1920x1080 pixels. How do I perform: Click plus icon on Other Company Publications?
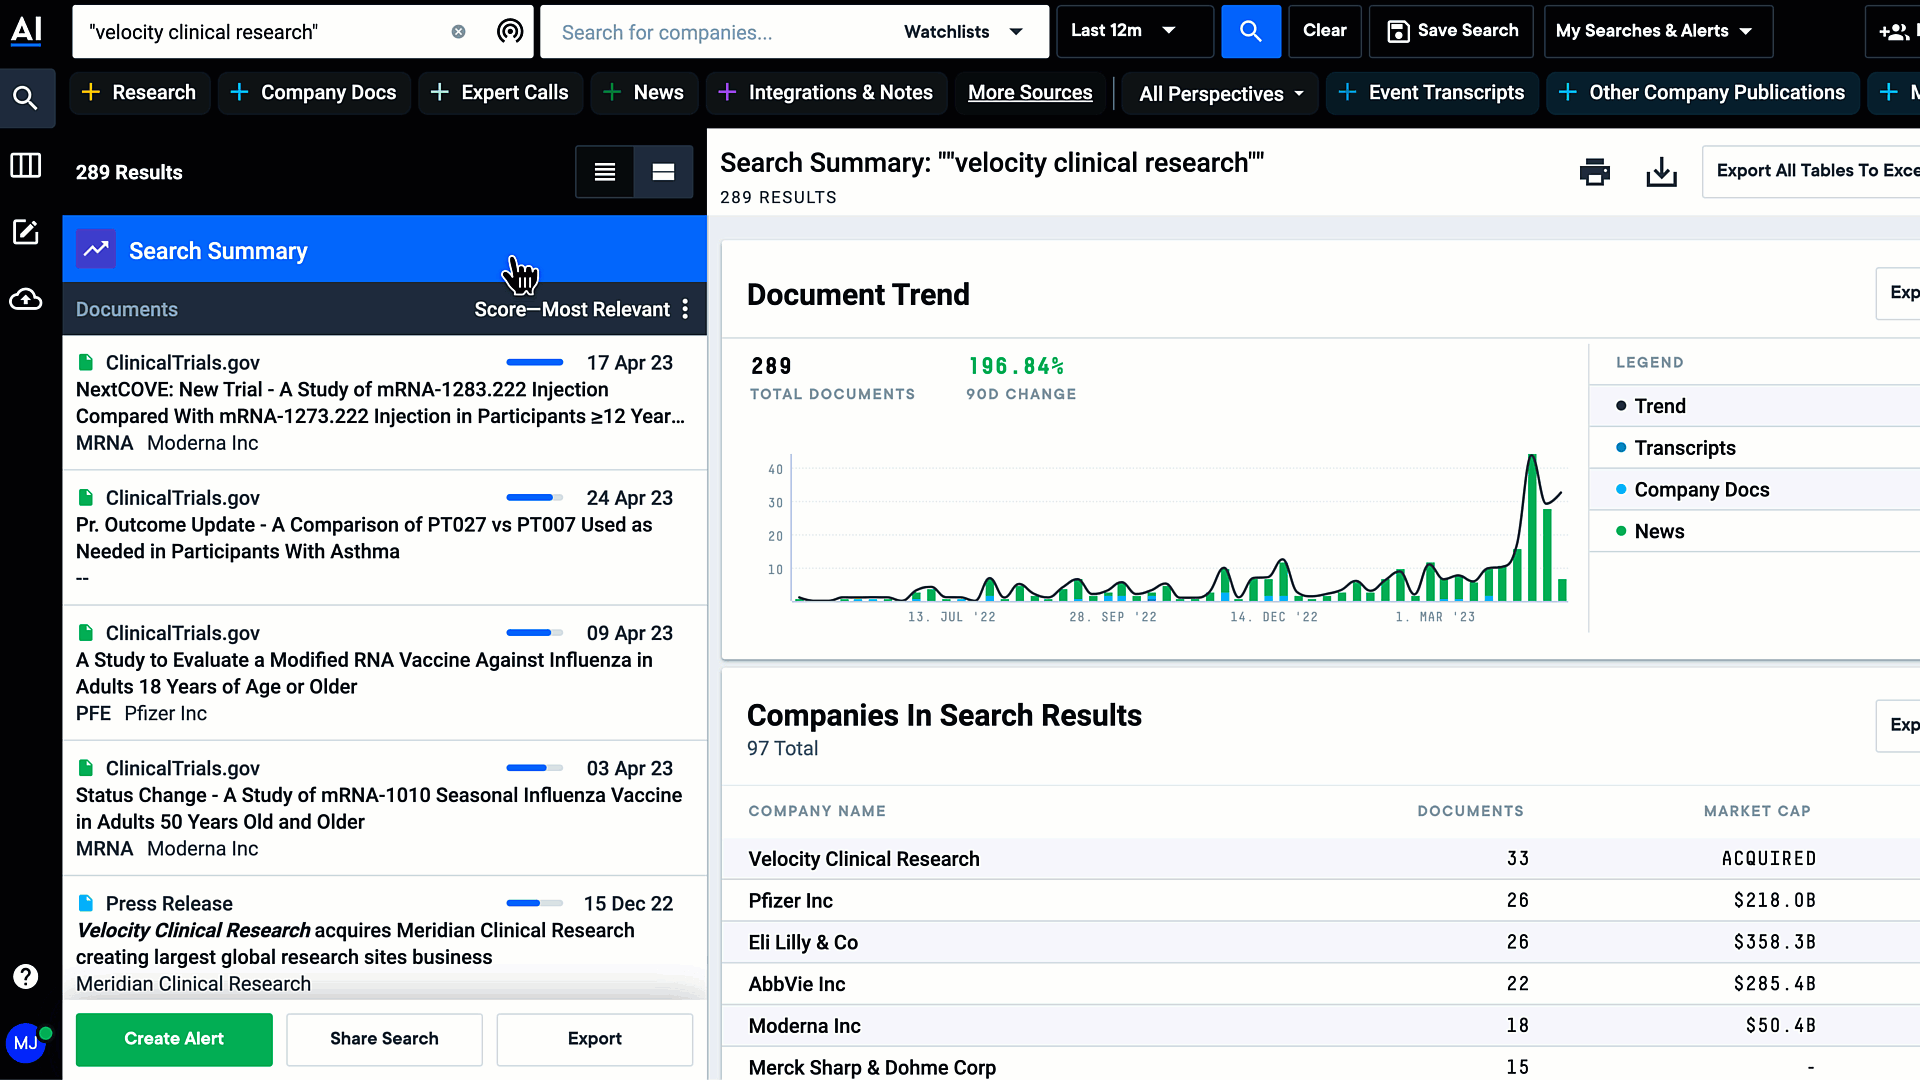(x=1568, y=92)
